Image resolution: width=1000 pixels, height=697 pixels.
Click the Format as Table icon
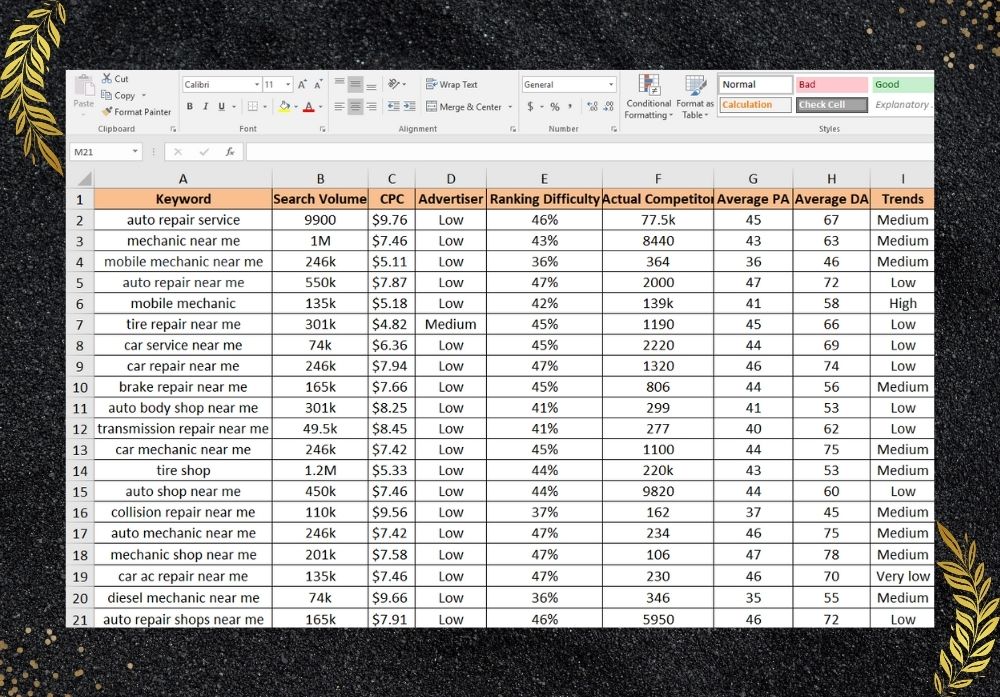695,96
